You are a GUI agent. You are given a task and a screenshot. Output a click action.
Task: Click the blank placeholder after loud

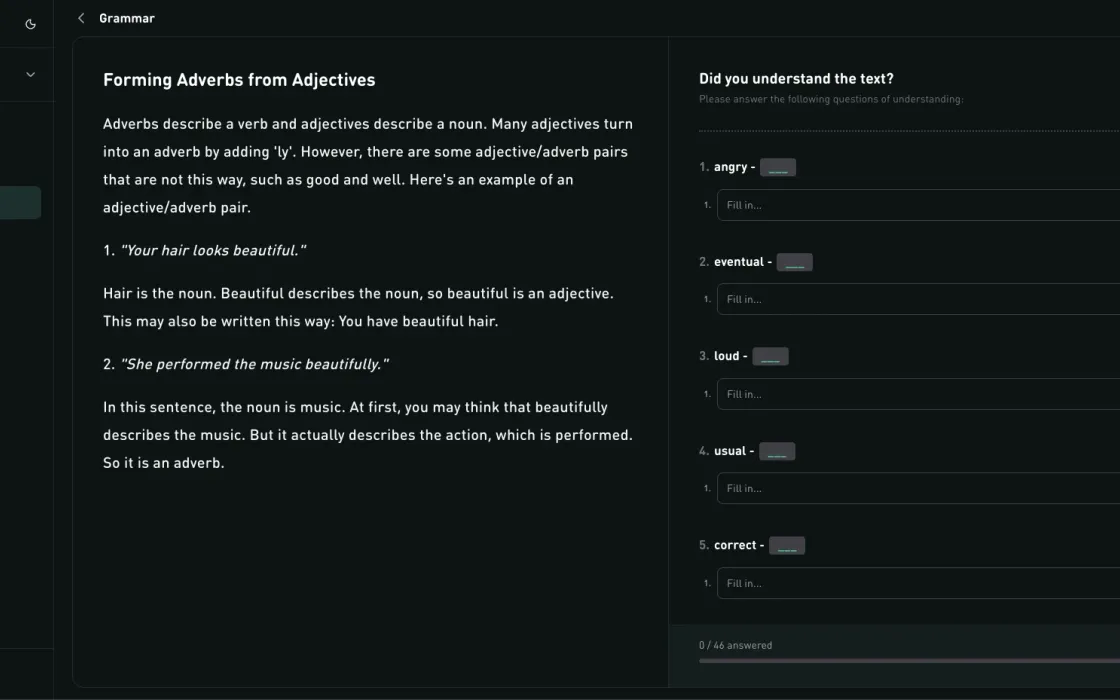(770, 356)
